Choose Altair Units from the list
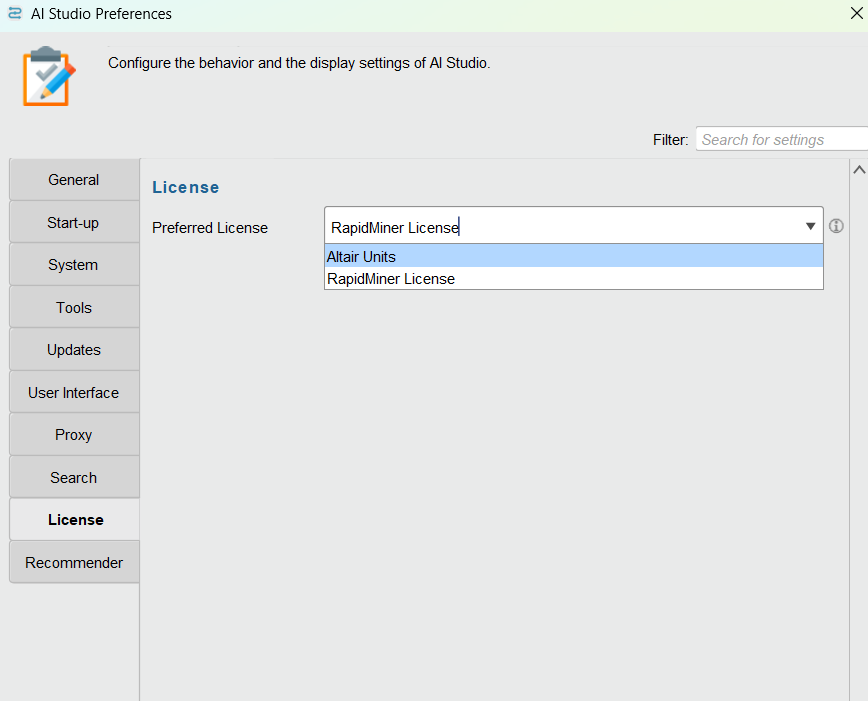Viewport: 868px width, 701px height. (x=574, y=256)
